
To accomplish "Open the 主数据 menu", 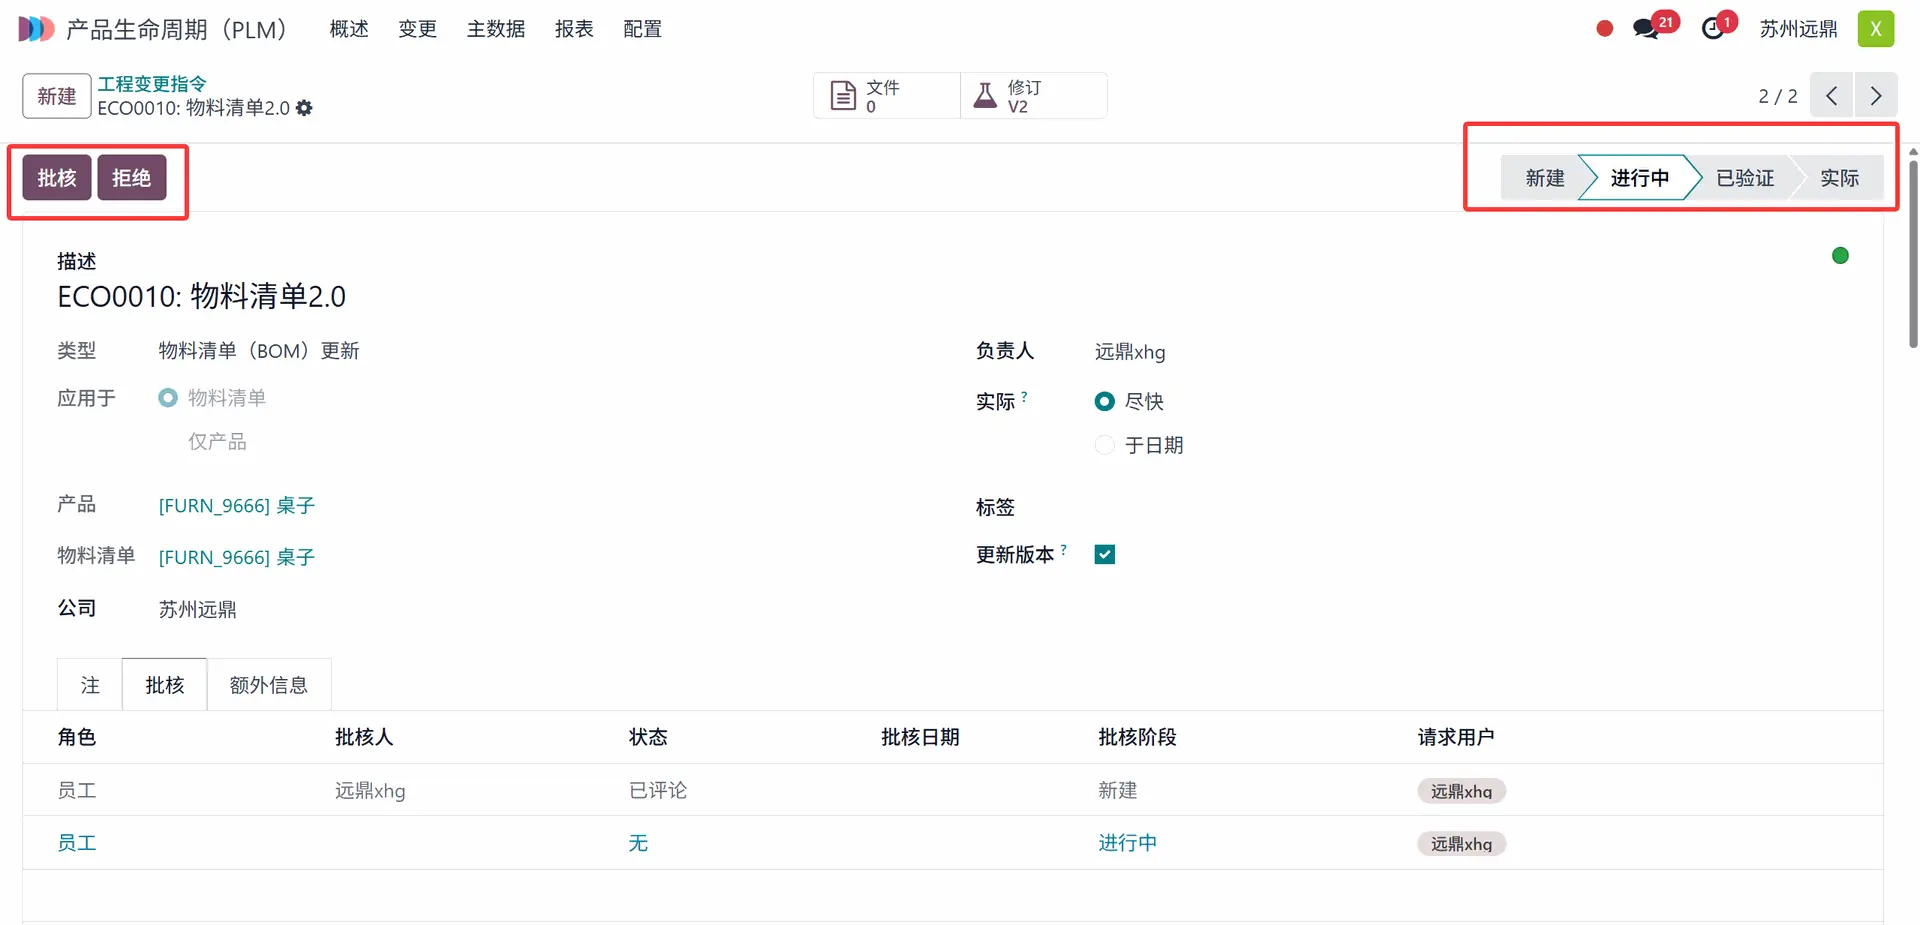I will point(496,29).
